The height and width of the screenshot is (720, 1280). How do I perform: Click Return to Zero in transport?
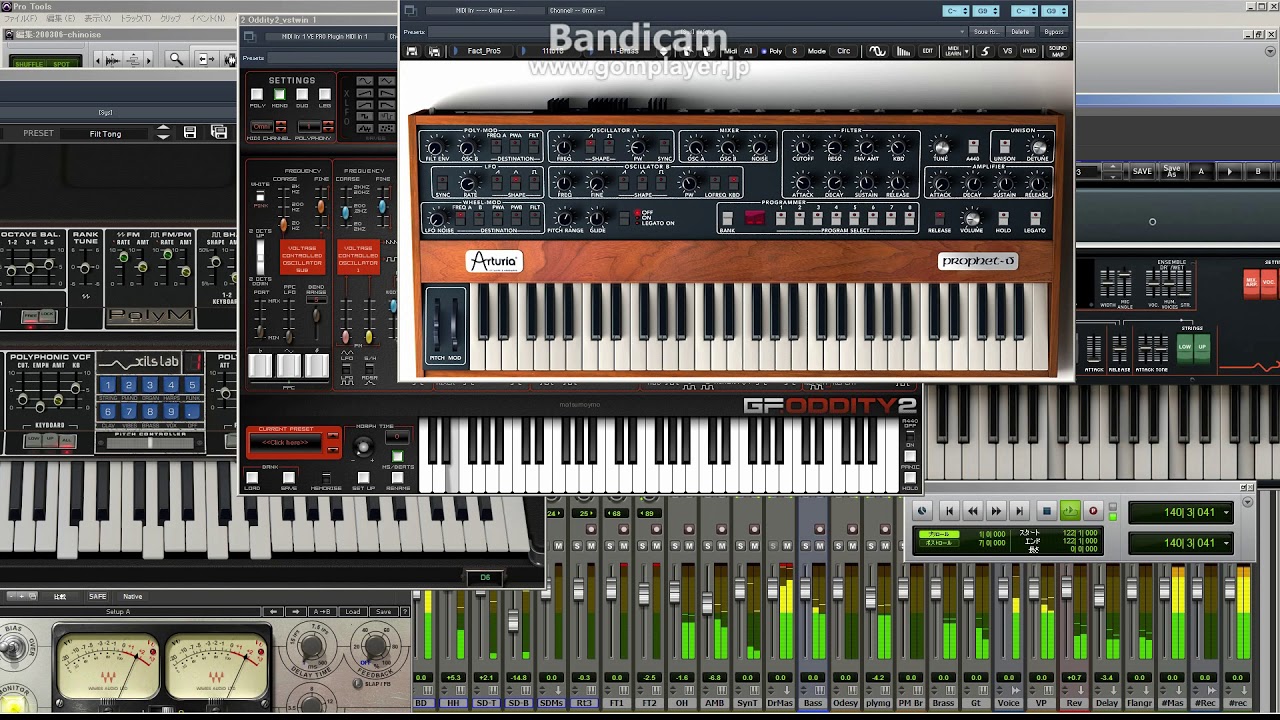[949, 511]
